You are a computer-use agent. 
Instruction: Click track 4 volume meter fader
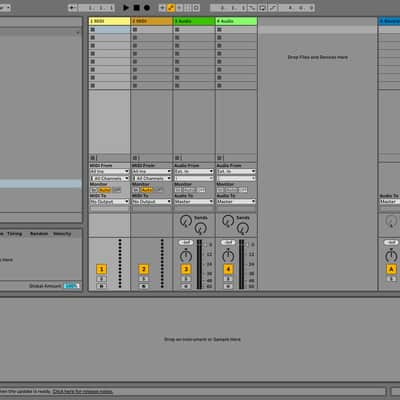pos(242,264)
